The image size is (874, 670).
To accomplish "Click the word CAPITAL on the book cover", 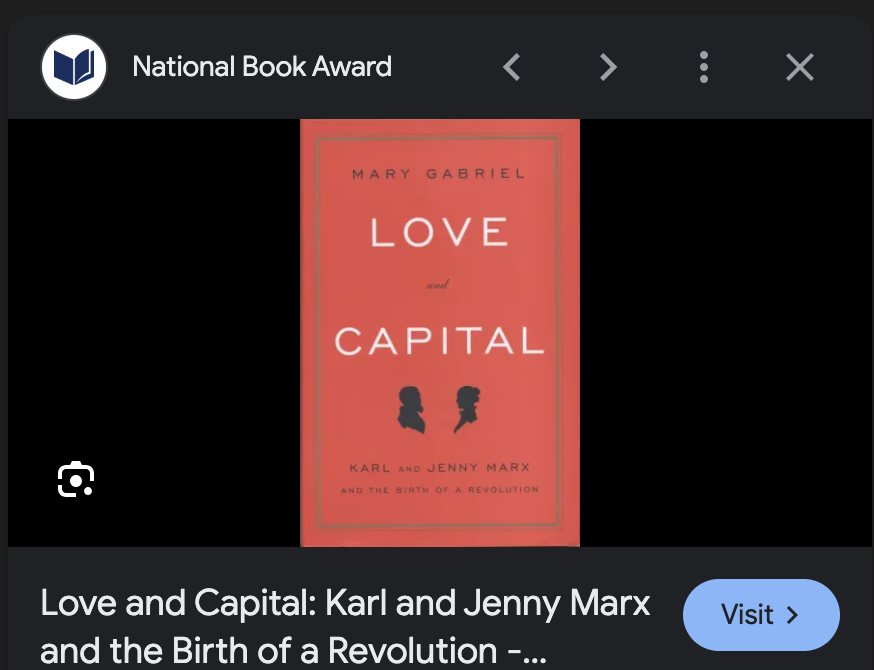I will tap(440, 341).
